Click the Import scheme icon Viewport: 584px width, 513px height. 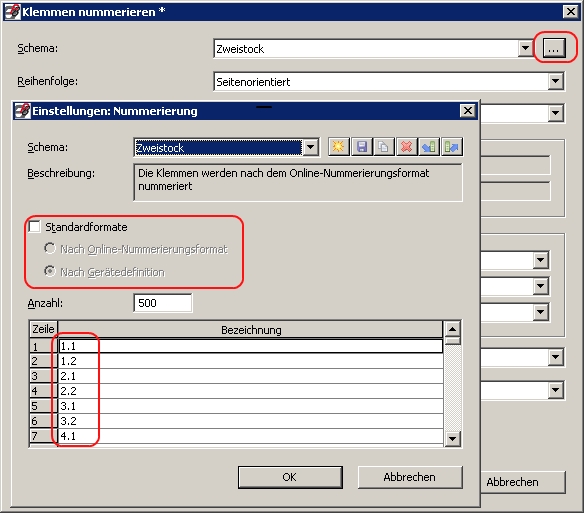(429, 146)
